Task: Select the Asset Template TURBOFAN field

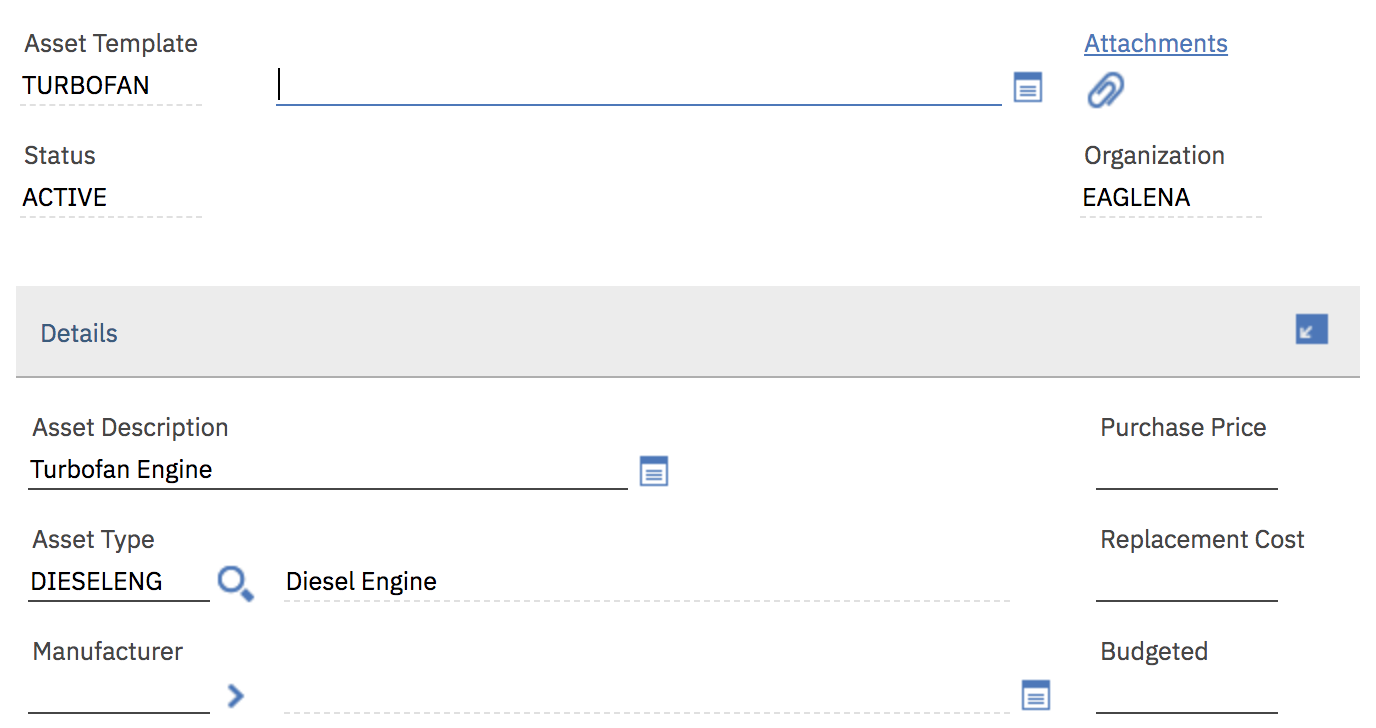Action: coord(110,86)
